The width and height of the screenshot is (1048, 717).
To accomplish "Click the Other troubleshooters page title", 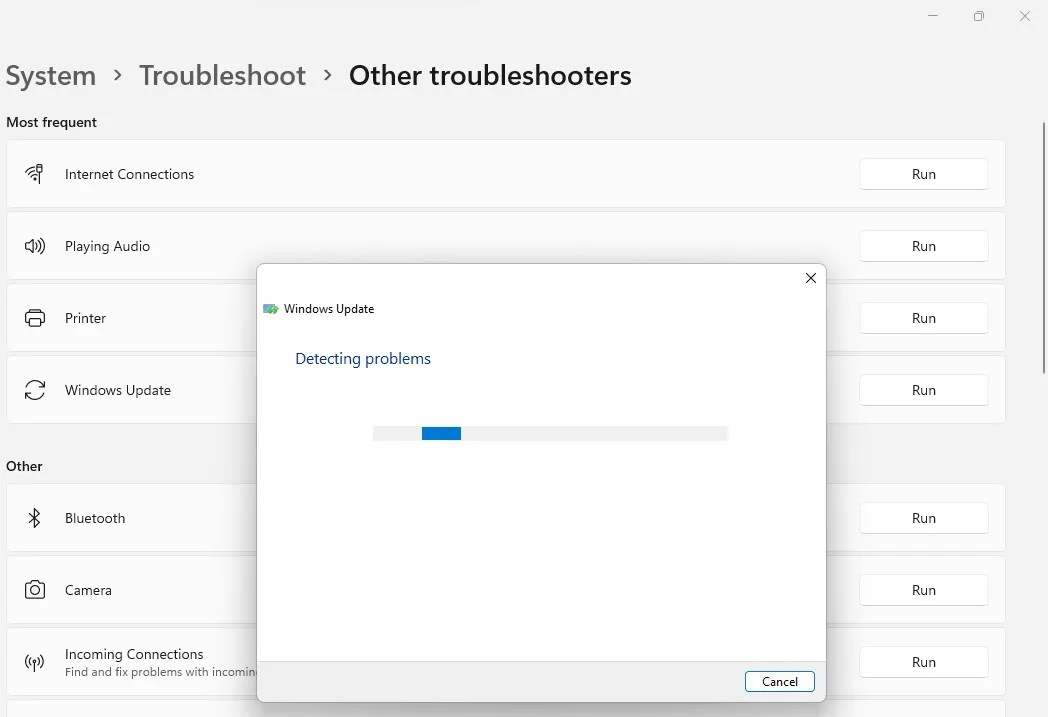I will pyautogui.click(x=490, y=76).
